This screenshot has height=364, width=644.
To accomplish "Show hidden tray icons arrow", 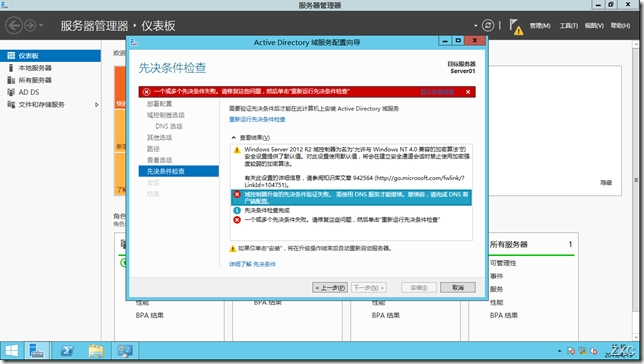I will [x=559, y=351].
